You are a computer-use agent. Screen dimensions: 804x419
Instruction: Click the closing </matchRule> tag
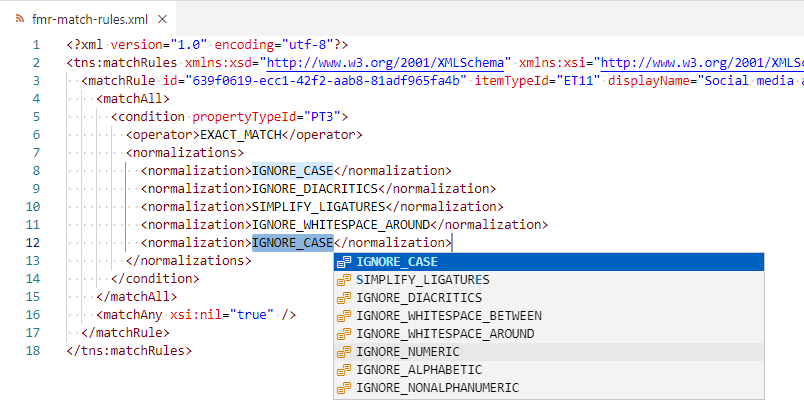(x=126, y=333)
